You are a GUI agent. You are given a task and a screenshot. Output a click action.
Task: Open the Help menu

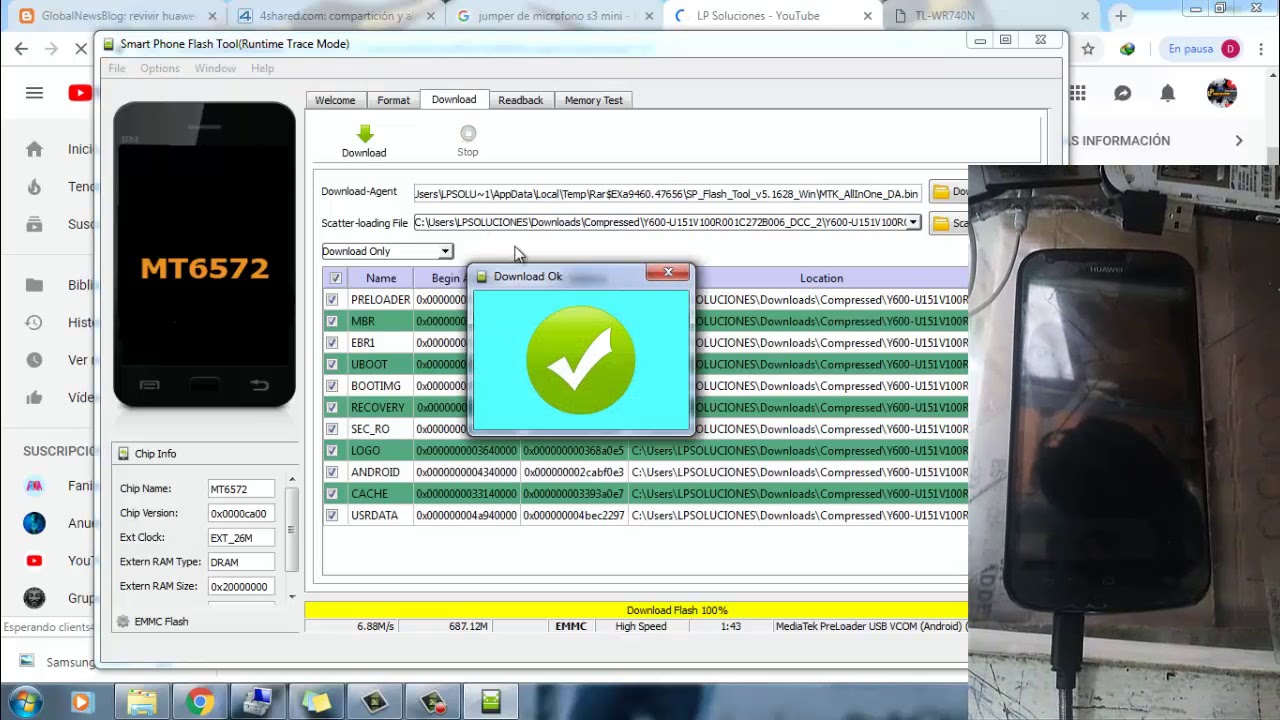coord(263,68)
